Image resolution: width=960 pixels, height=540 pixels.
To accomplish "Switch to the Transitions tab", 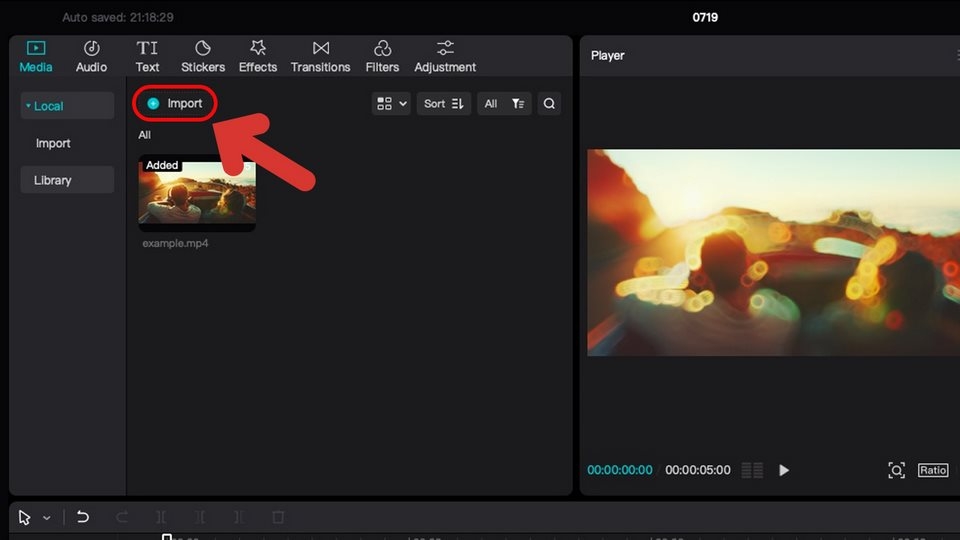I will pos(320,56).
